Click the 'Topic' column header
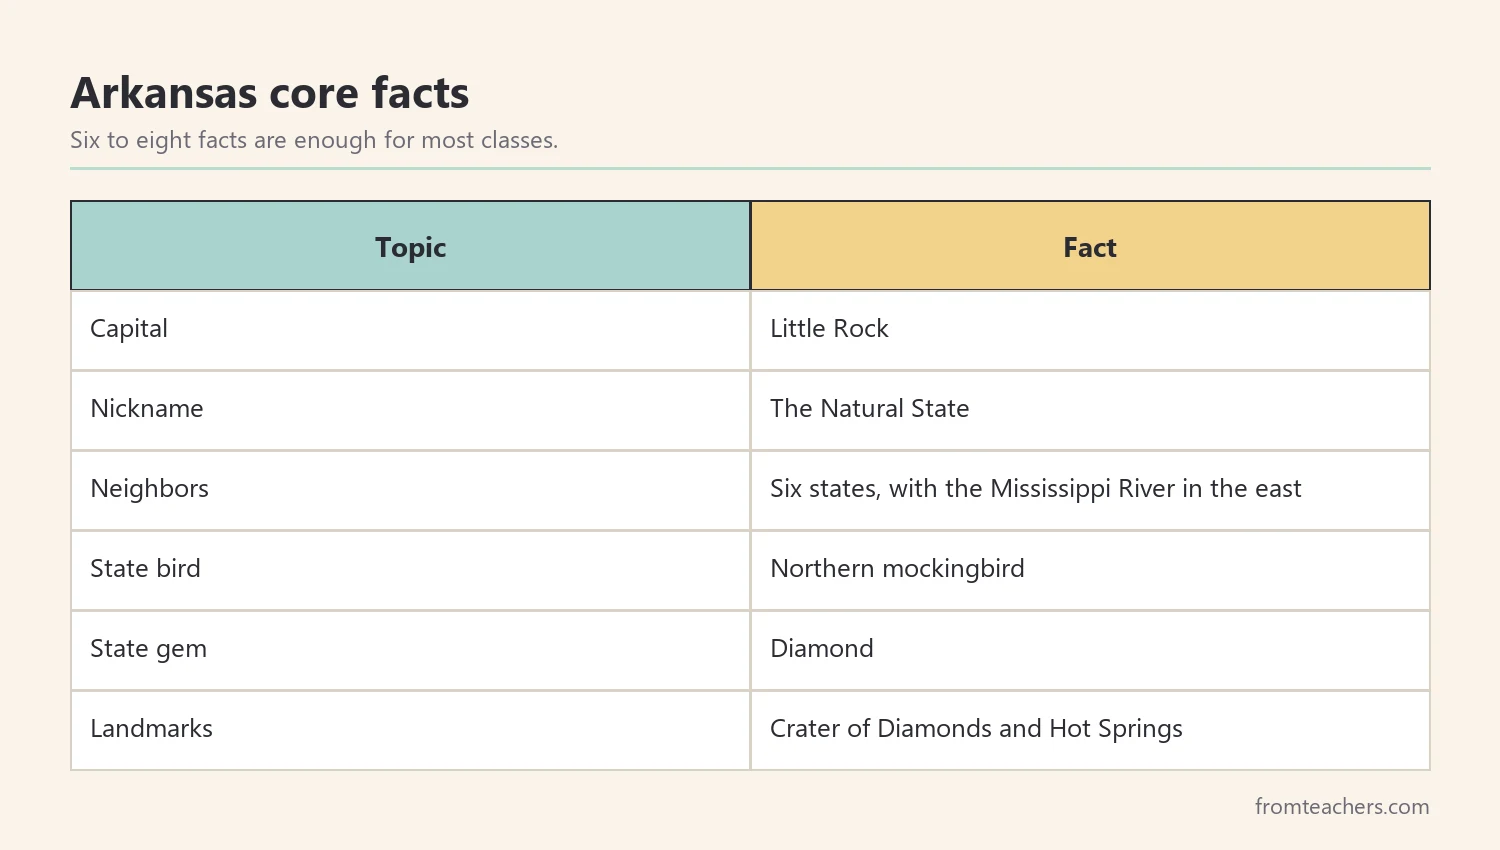 pyautogui.click(x=411, y=246)
